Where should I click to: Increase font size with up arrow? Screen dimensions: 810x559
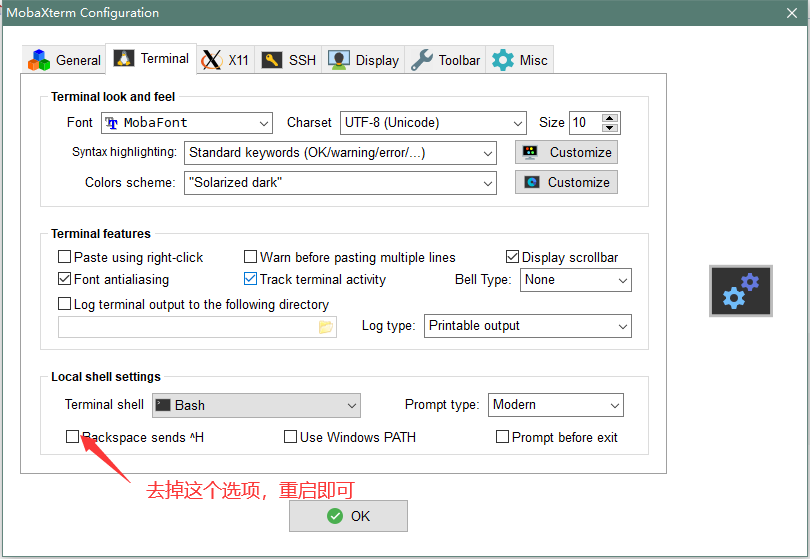tap(610, 118)
